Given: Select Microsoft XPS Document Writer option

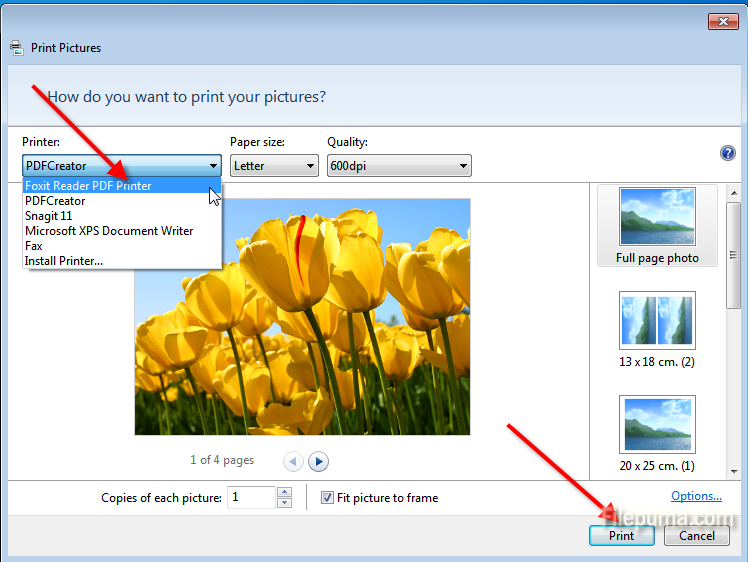Looking at the screenshot, I should pos(109,231).
